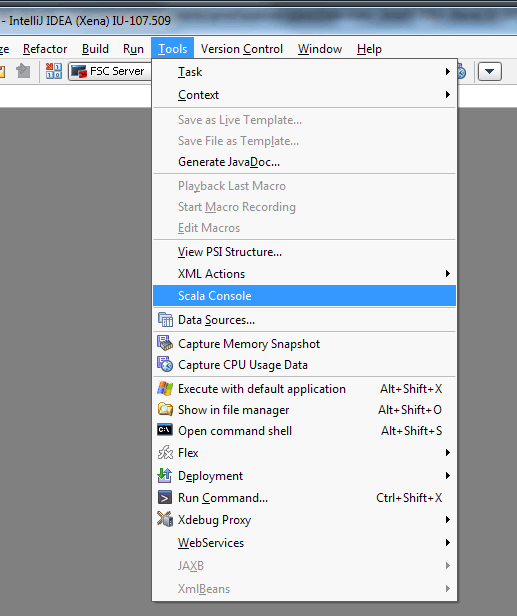The image size is (517, 616).
Task: Click the Xdebug Proxy icon
Action: pos(165,519)
